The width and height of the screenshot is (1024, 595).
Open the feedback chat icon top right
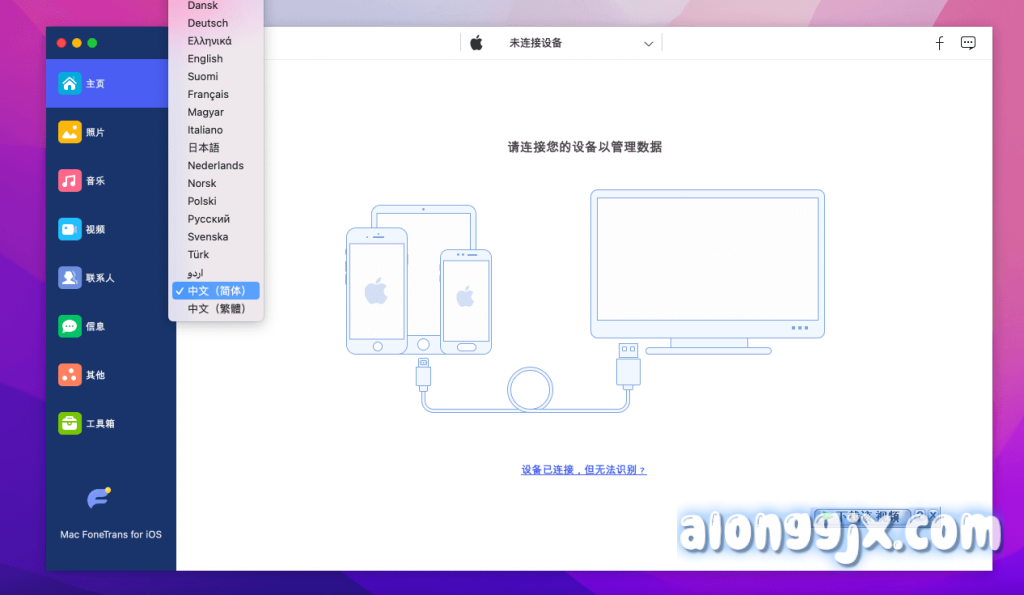(x=968, y=43)
